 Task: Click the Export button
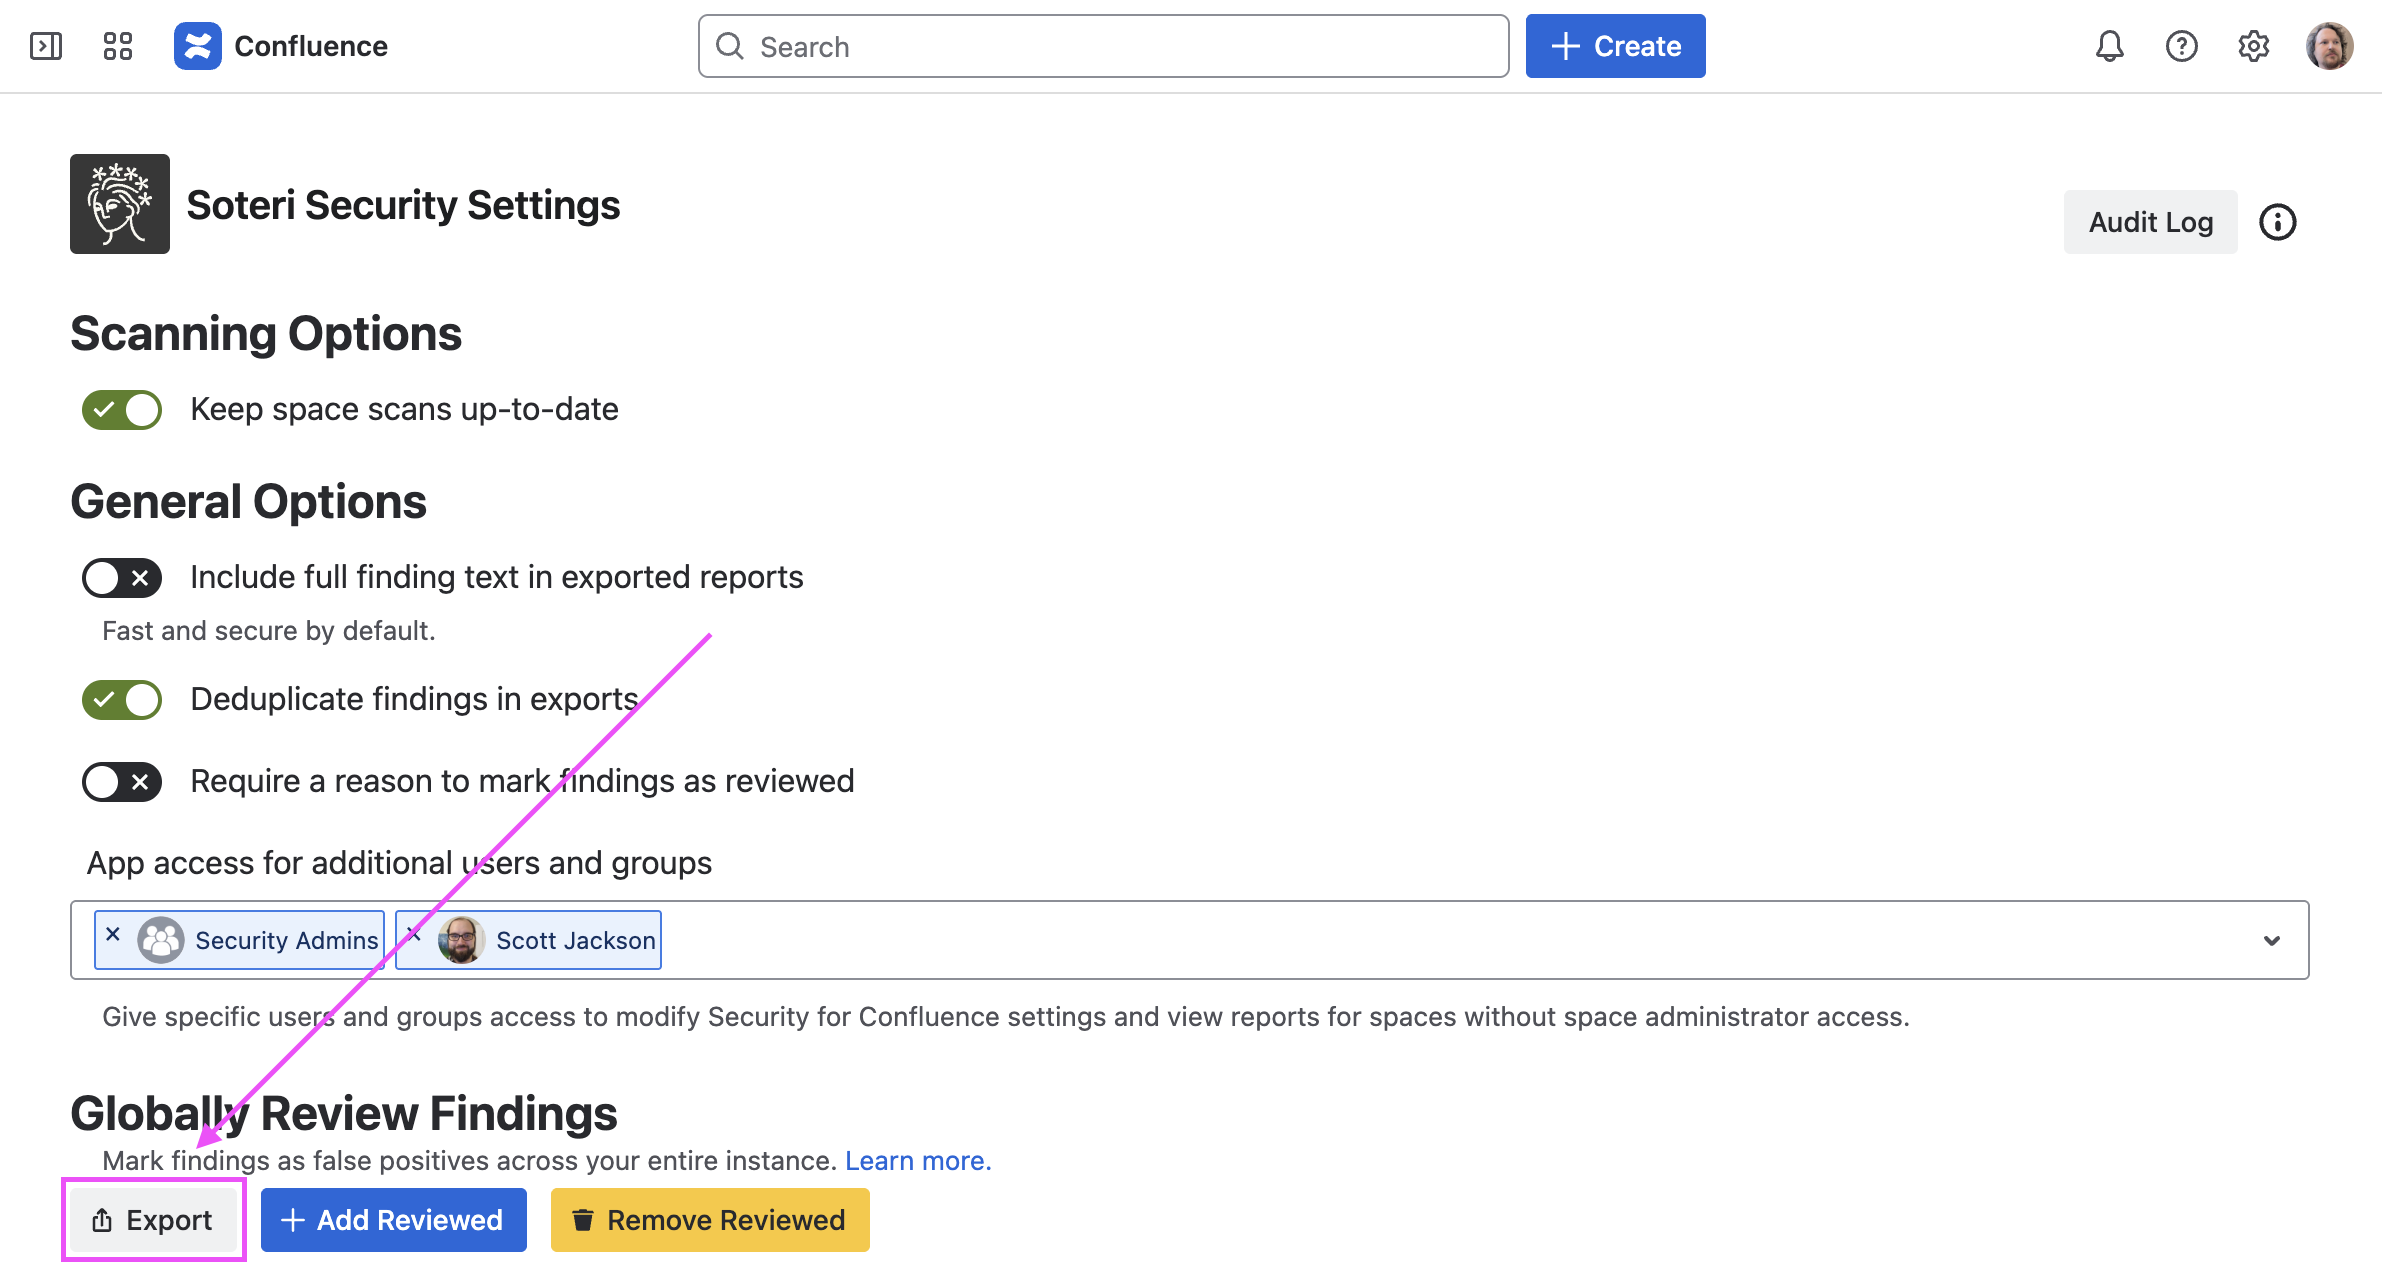[x=153, y=1220]
